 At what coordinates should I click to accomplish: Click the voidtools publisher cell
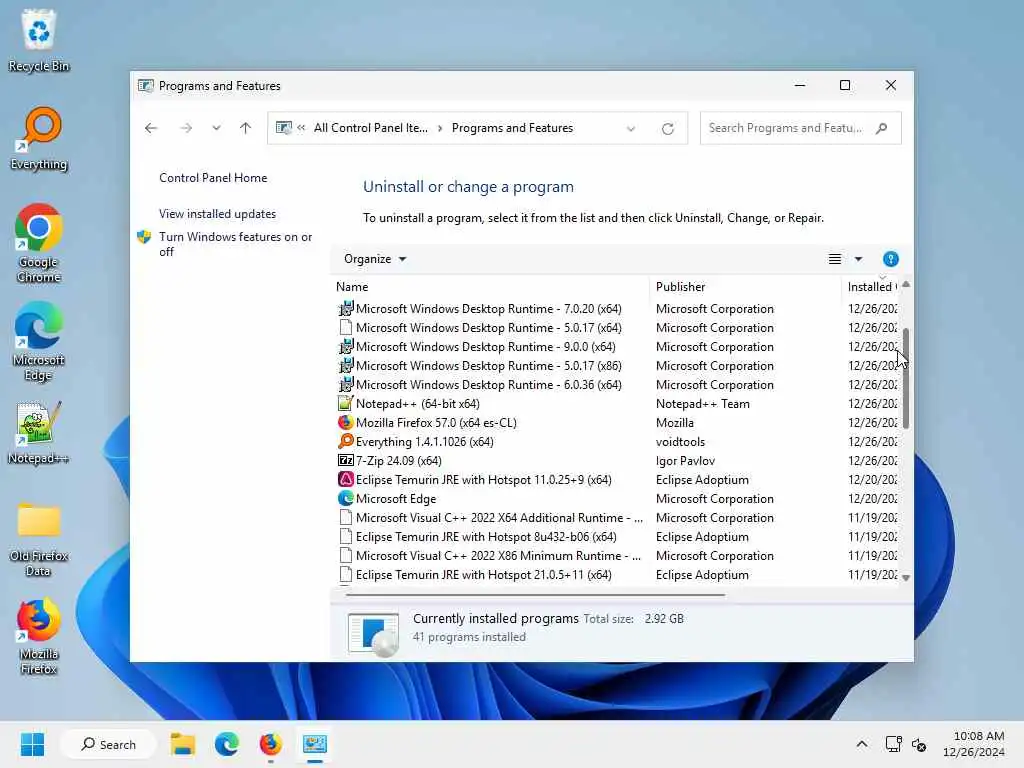pyautogui.click(x=680, y=441)
